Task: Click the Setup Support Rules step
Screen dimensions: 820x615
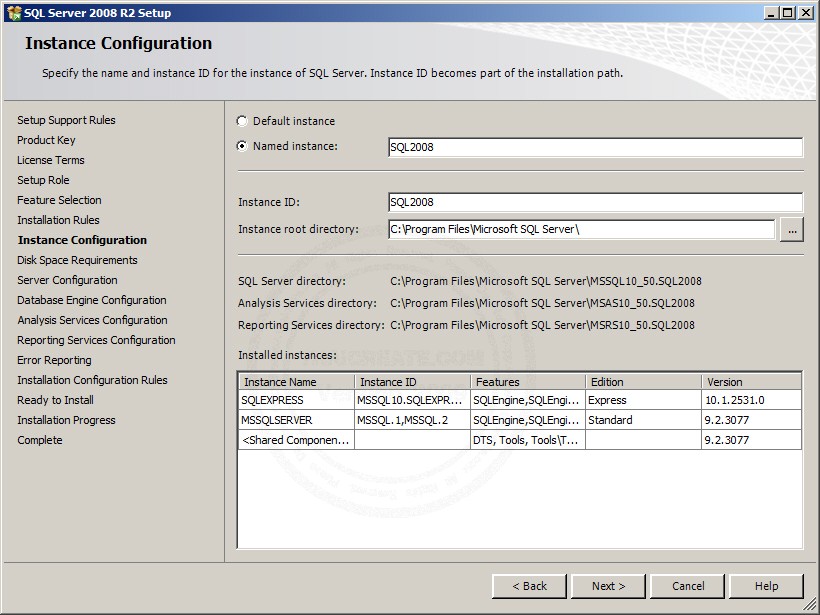Action: (66, 120)
